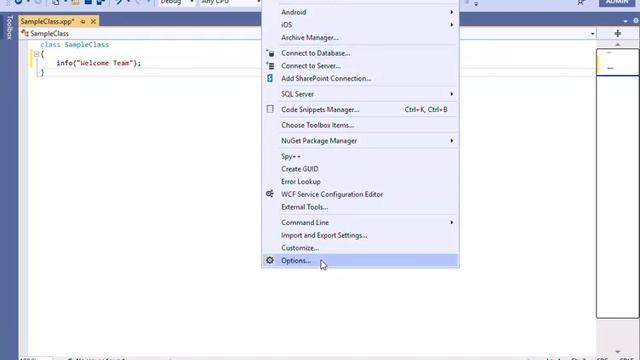The image size is (640, 360).
Task: Launch Spy++ from the menu
Action: 360,156
